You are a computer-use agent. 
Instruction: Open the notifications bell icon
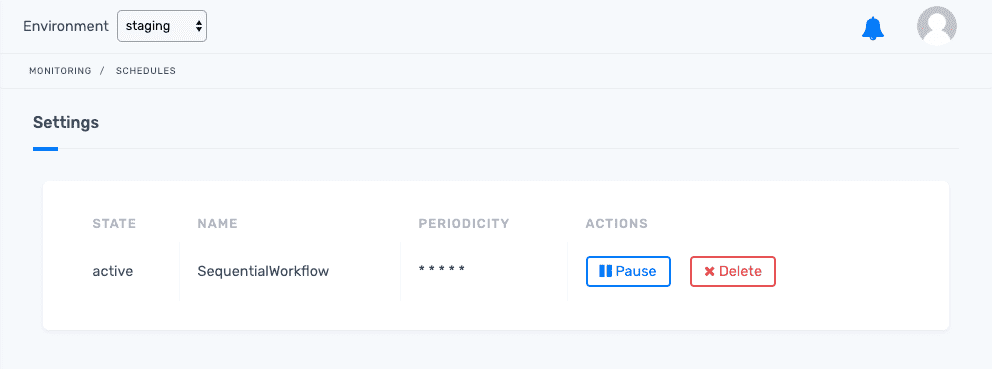pyautogui.click(x=873, y=28)
